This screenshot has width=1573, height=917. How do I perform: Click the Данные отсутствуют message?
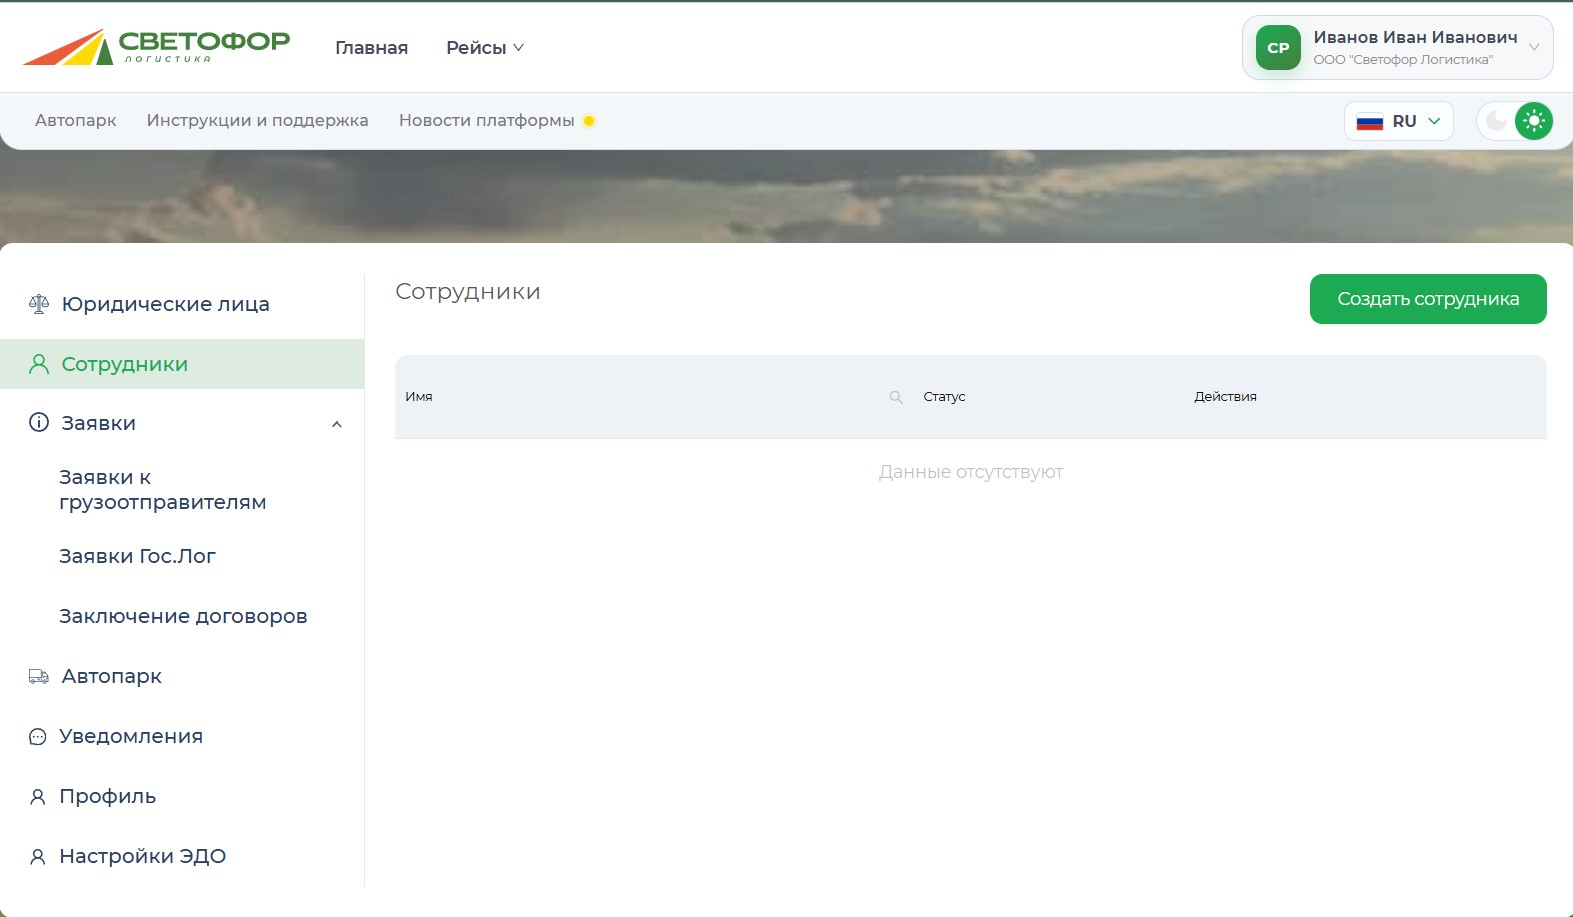tap(971, 472)
